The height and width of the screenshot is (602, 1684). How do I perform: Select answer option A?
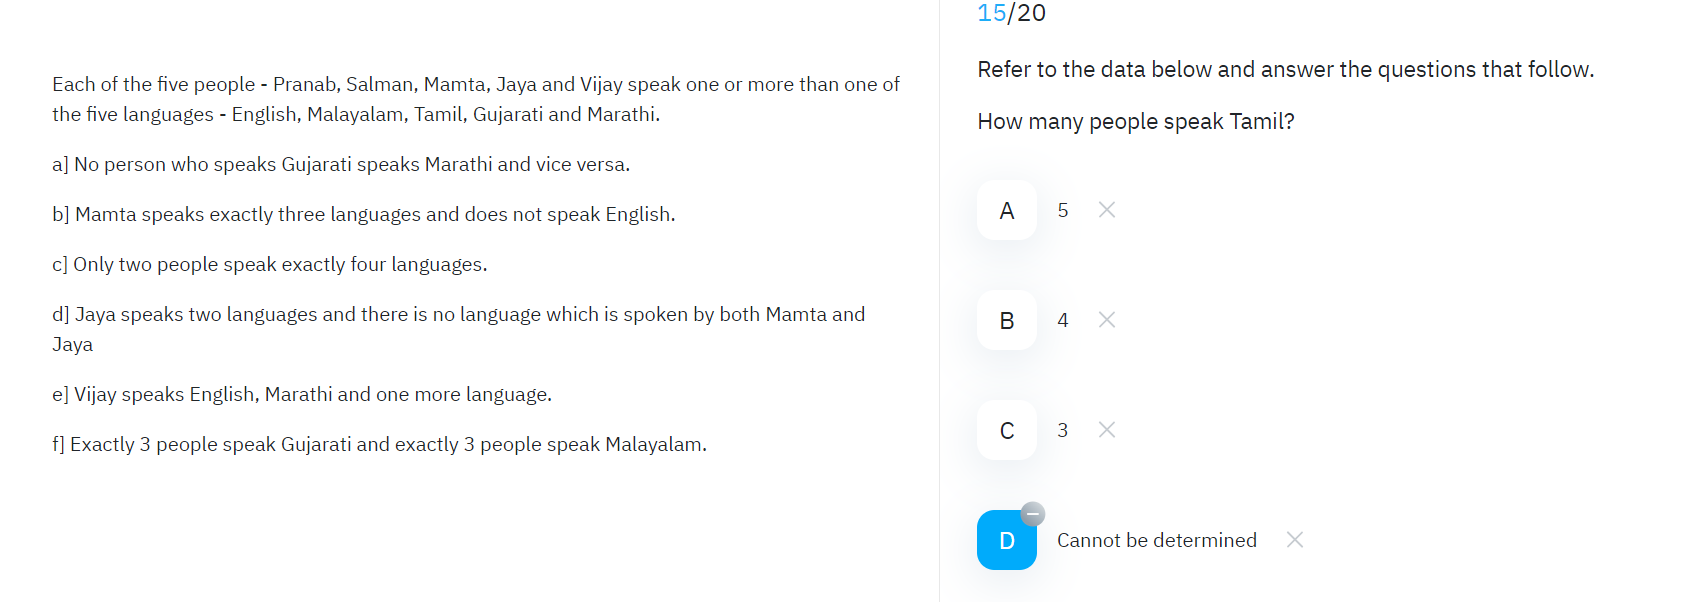(x=1007, y=210)
